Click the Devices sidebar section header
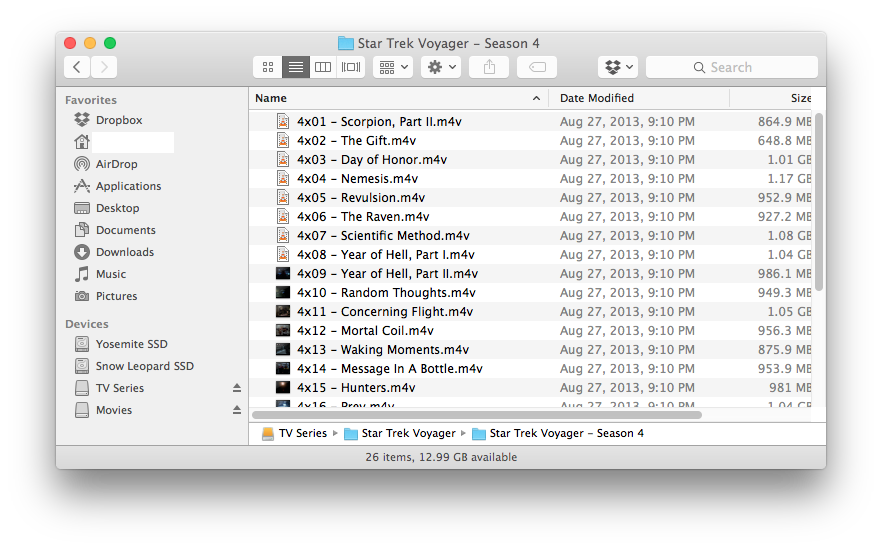 (87, 324)
